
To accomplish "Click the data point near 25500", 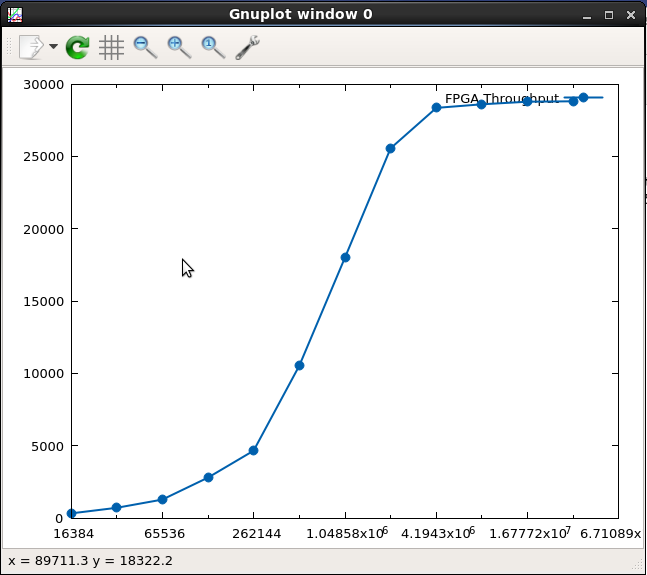I will pyautogui.click(x=390, y=148).
